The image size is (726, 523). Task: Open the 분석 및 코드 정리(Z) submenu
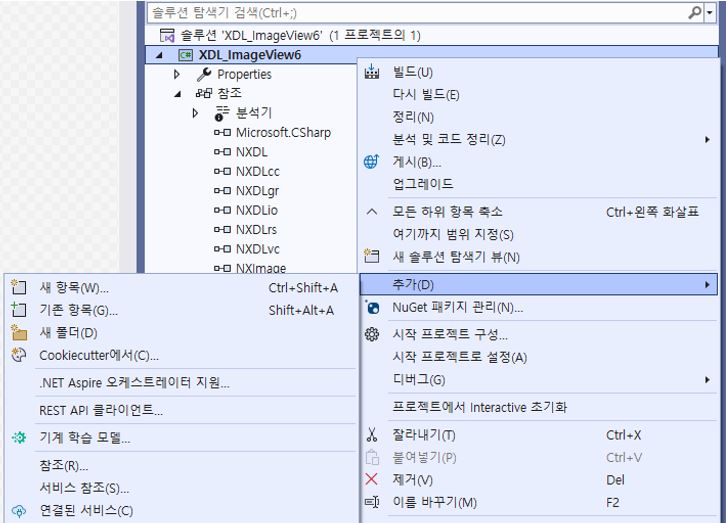tap(539, 139)
